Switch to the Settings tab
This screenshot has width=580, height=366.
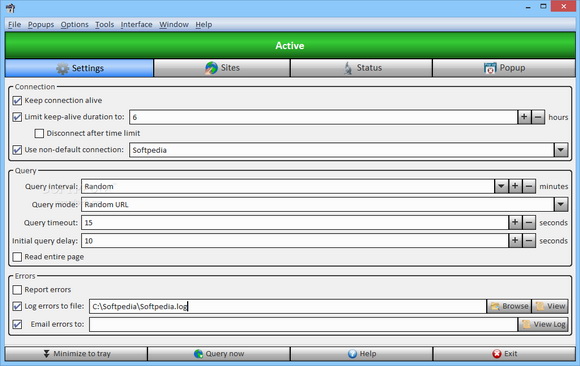79,68
